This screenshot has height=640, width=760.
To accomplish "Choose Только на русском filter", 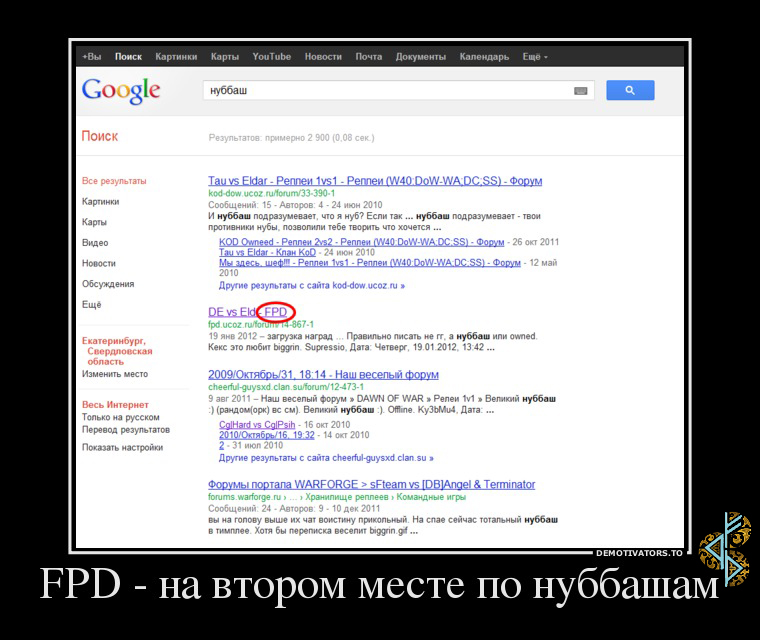I will [121, 417].
